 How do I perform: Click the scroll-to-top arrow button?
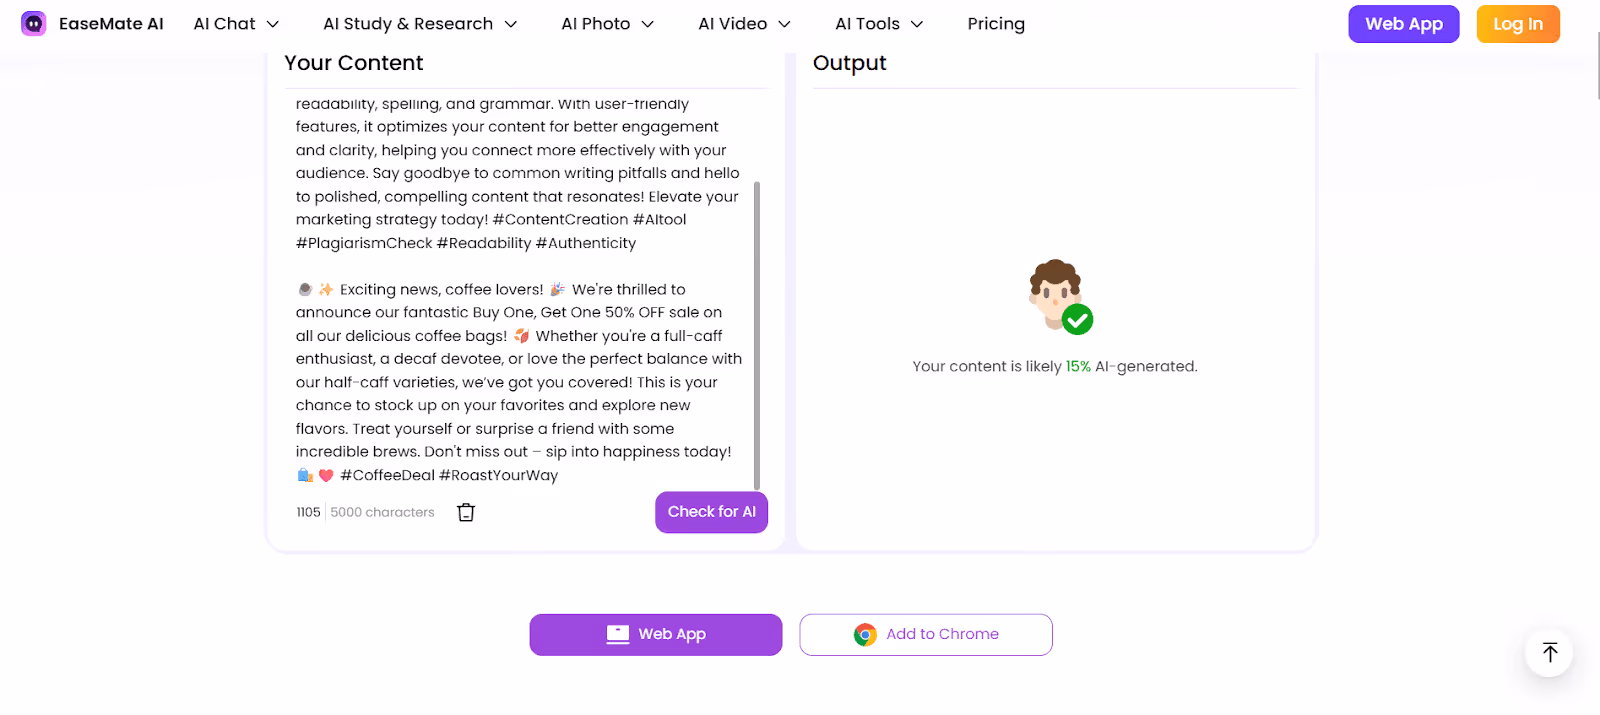coord(1548,652)
